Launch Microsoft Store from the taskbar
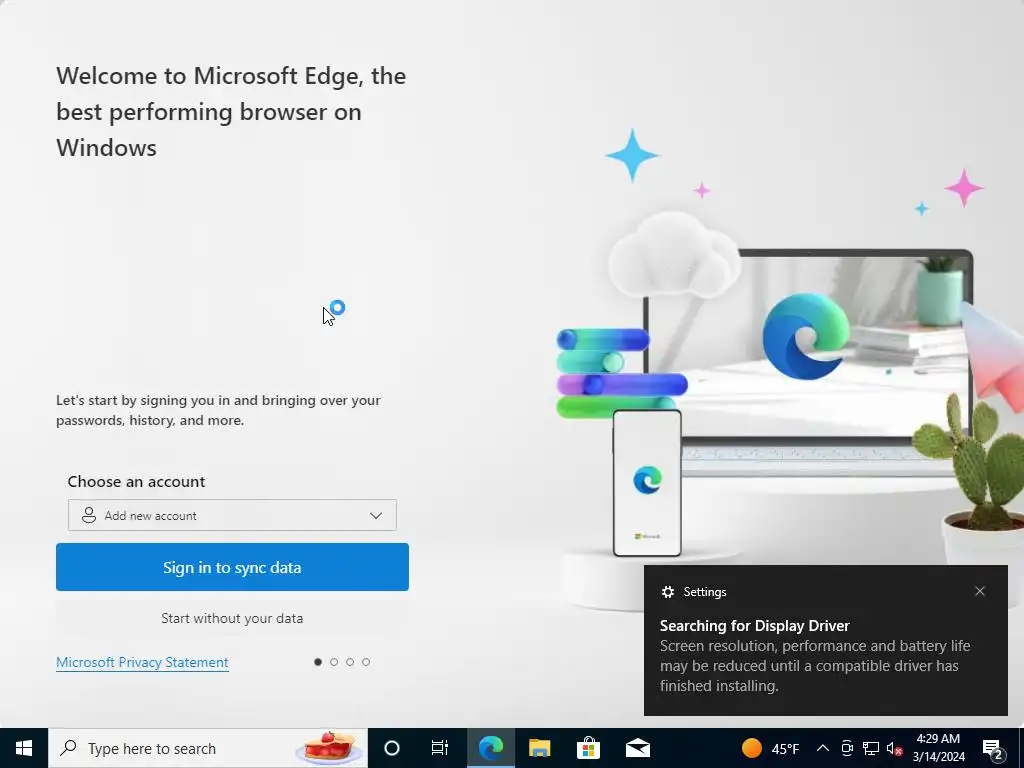The image size is (1024, 768). 588,748
